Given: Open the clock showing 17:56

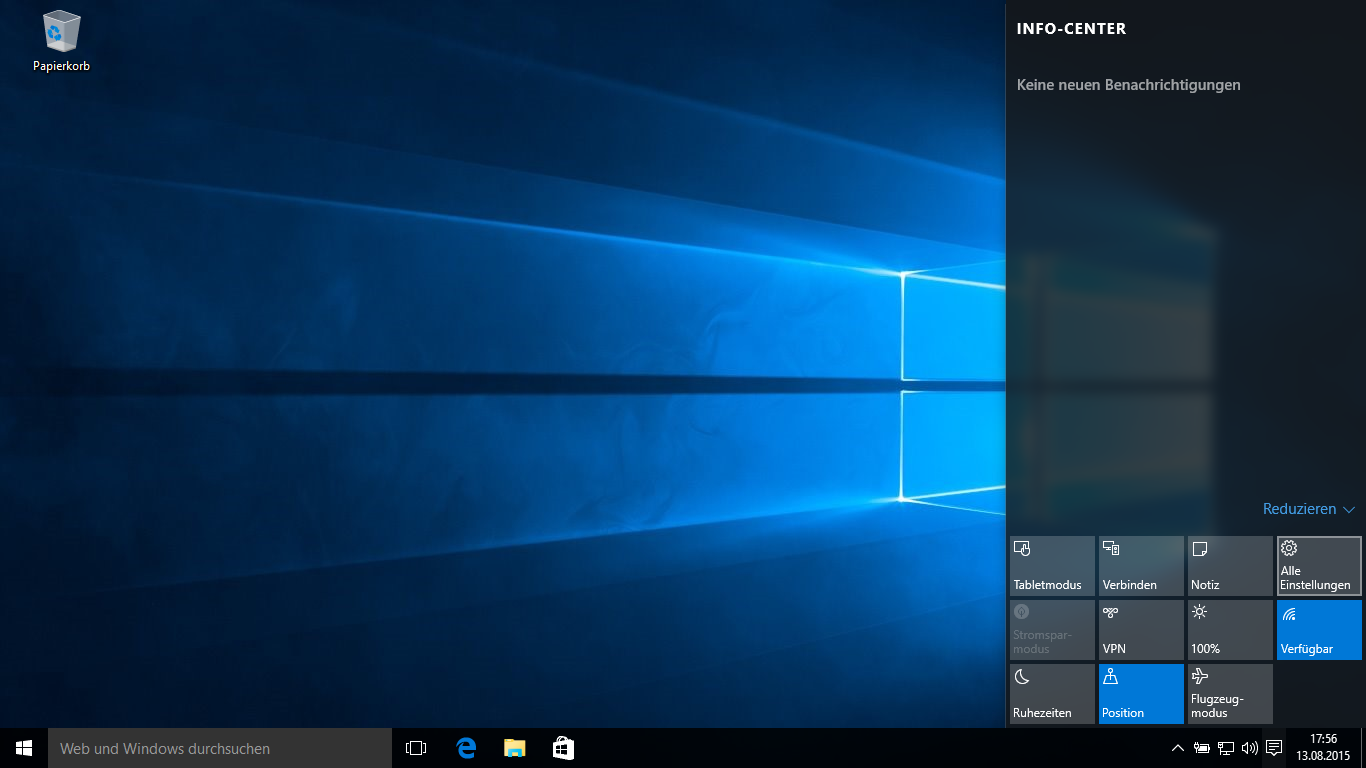Looking at the screenshot, I should pyautogui.click(x=1323, y=747).
